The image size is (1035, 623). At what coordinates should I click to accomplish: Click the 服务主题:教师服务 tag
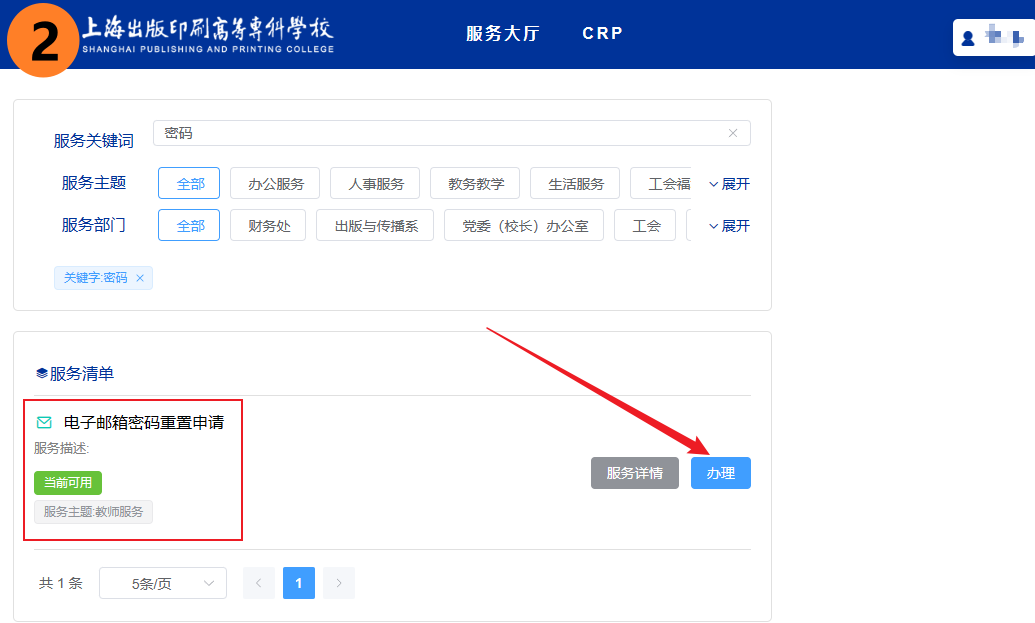(93, 511)
